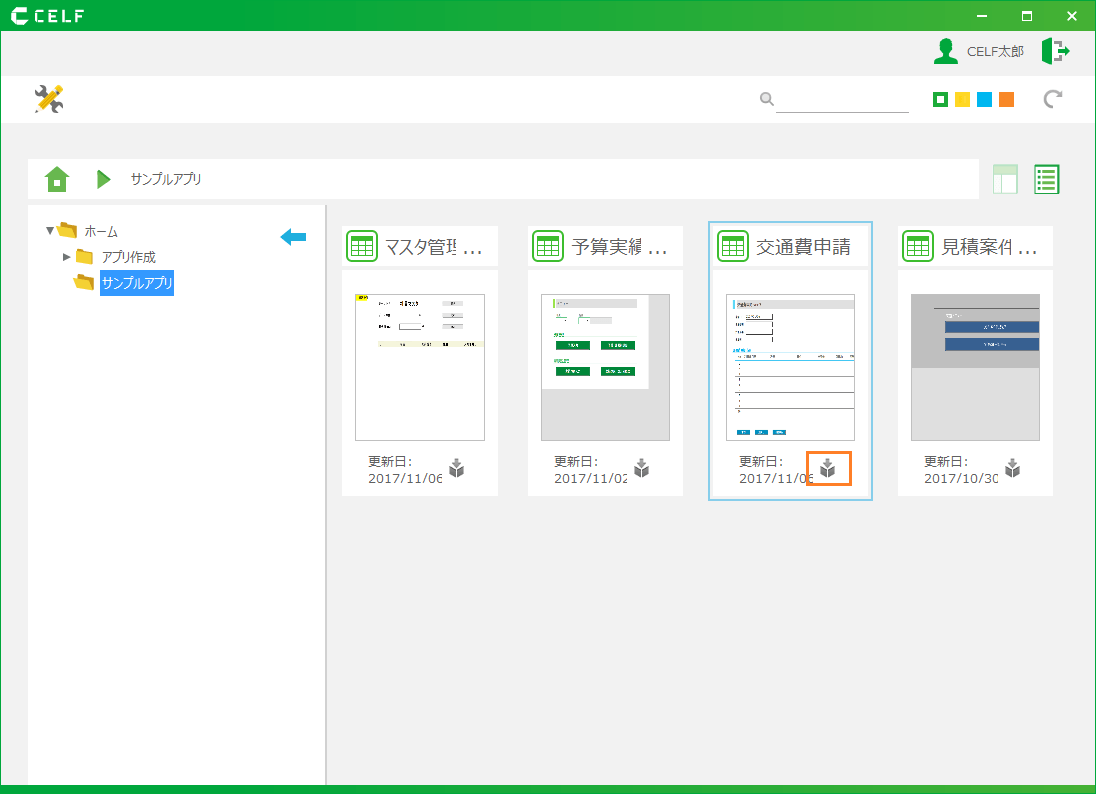This screenshot has height=794, width=1096.
Task: Select サンプルアプリ folder in tree
Action: [x=136, y=283]
